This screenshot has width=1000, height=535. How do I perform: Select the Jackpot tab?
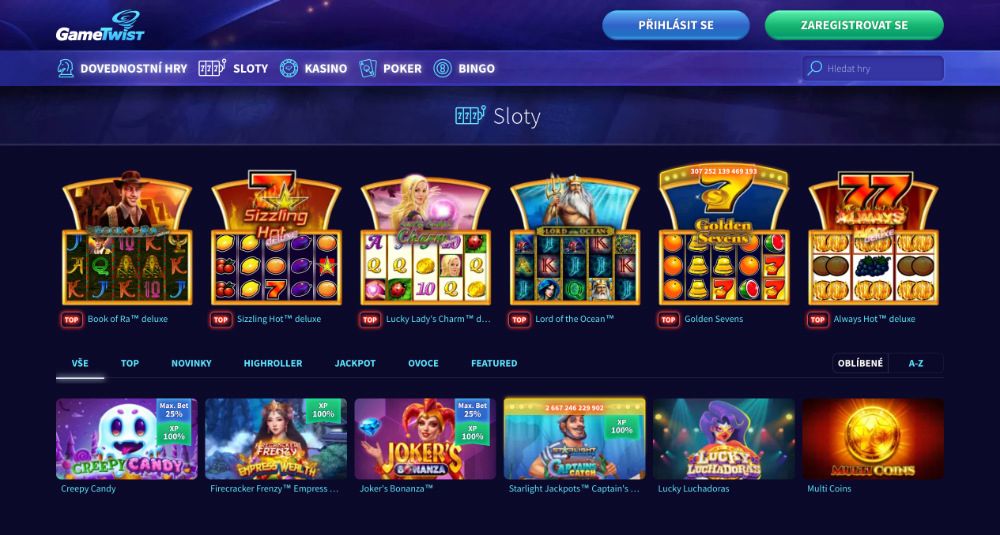click(x=355, y=363)
